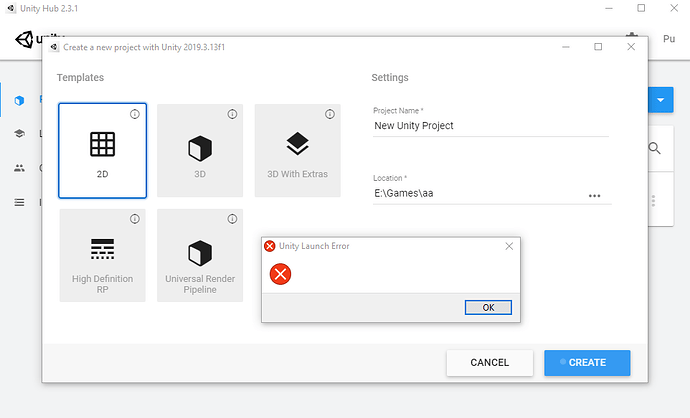Viewport: 690px width, 418px height.
Task: Select the 2D project template
Action: (103, 150)
